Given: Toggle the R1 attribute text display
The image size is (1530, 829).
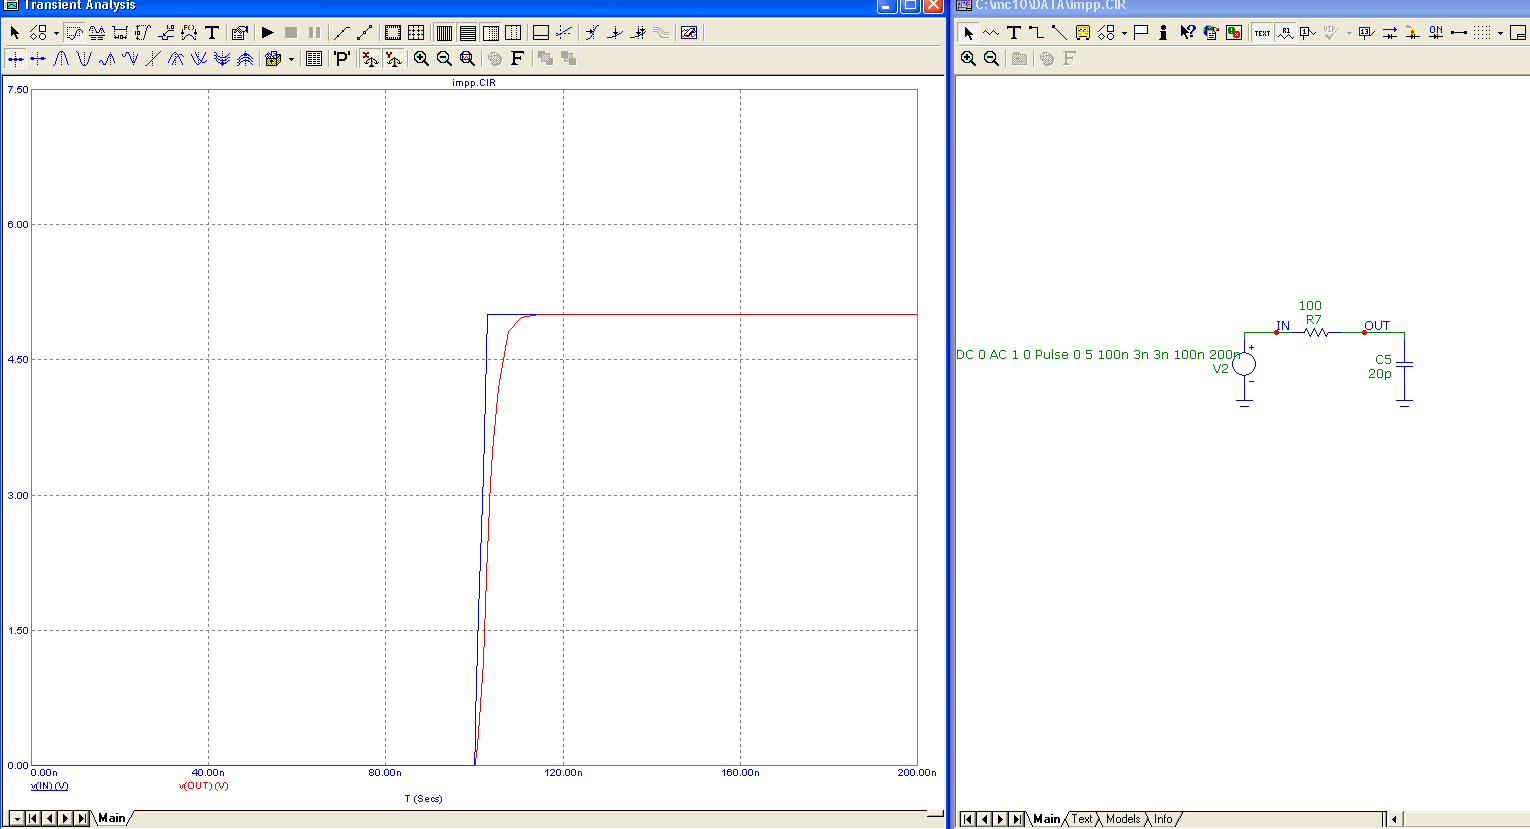Looking at the screenshot, I should pos(1285,33).
